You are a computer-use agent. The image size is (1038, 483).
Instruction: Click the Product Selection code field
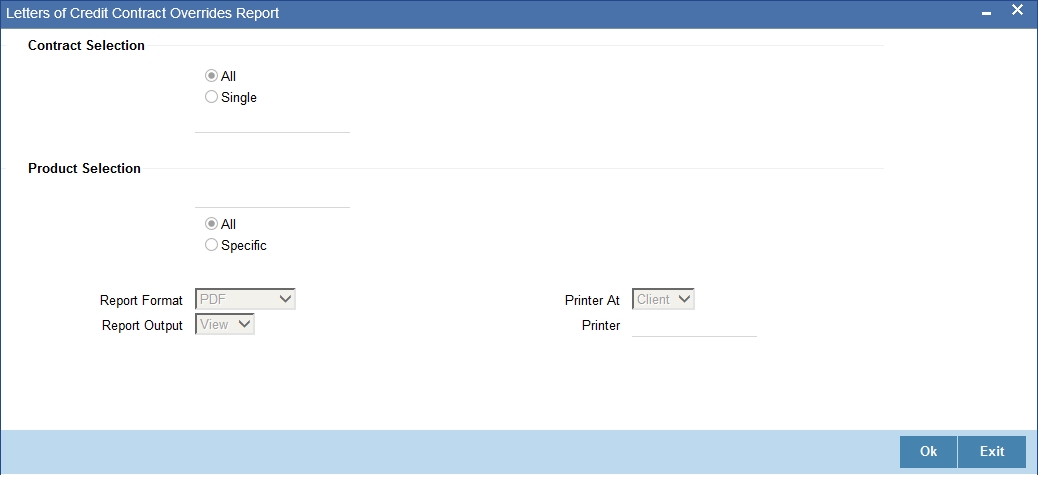pos(272,197)
